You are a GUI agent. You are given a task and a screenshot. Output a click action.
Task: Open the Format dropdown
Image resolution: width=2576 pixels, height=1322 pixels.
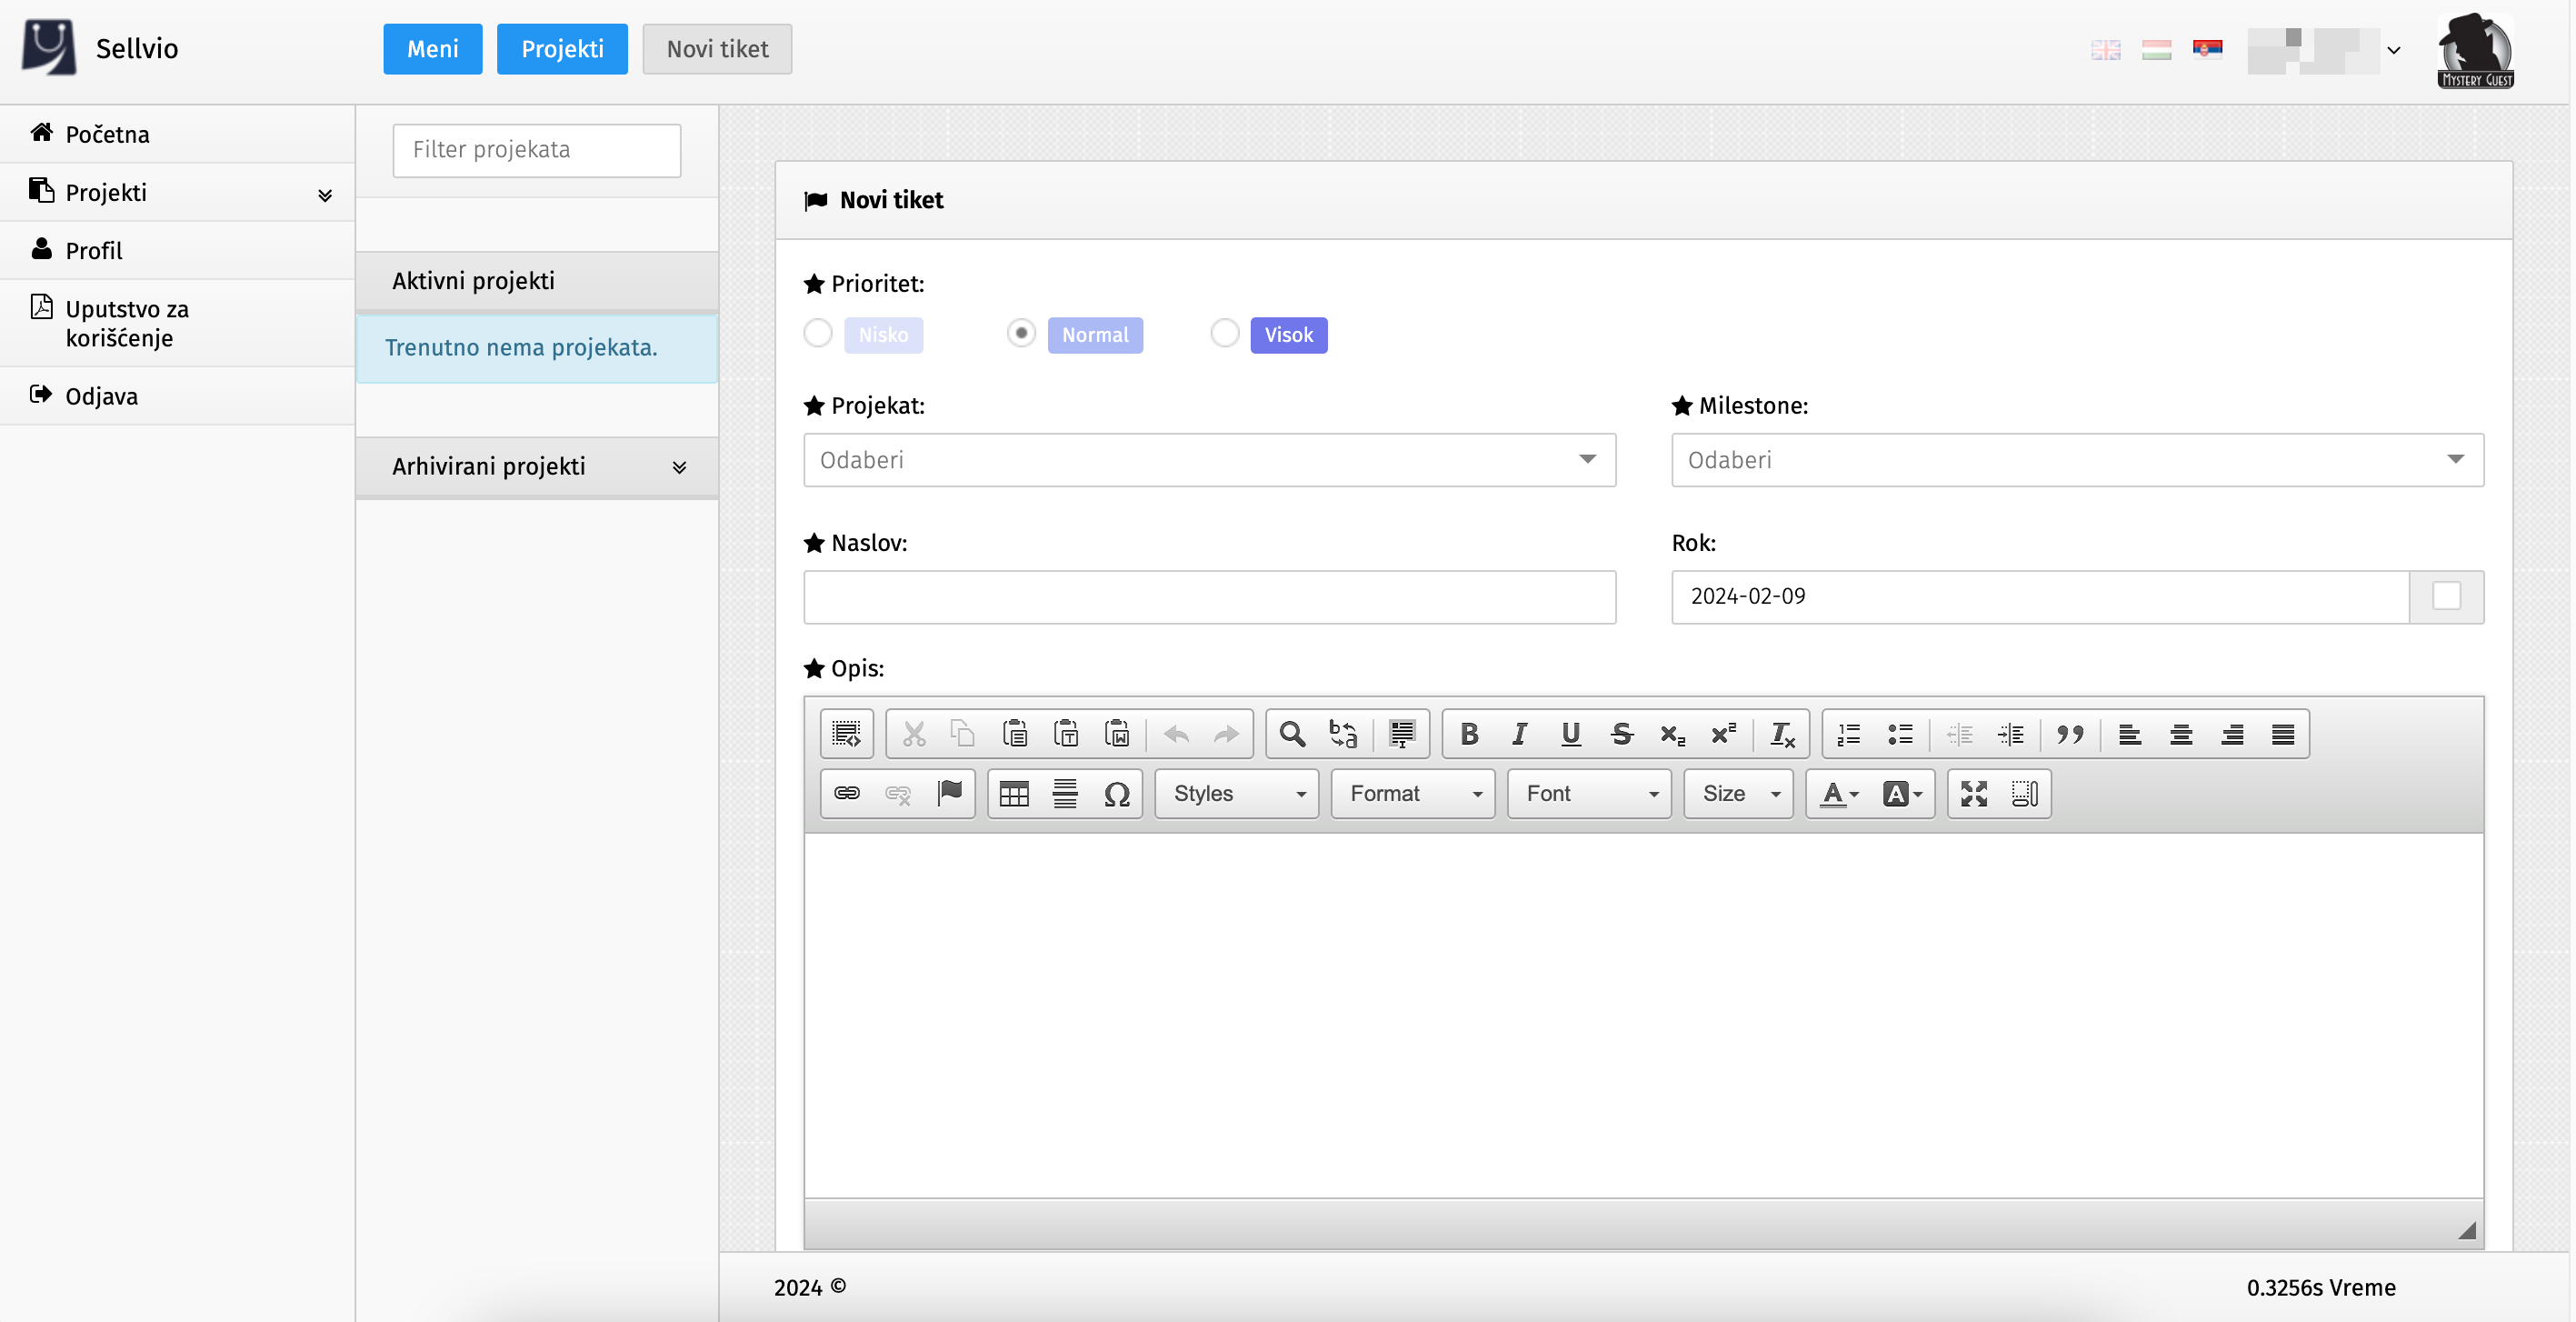pos(1413,793)
